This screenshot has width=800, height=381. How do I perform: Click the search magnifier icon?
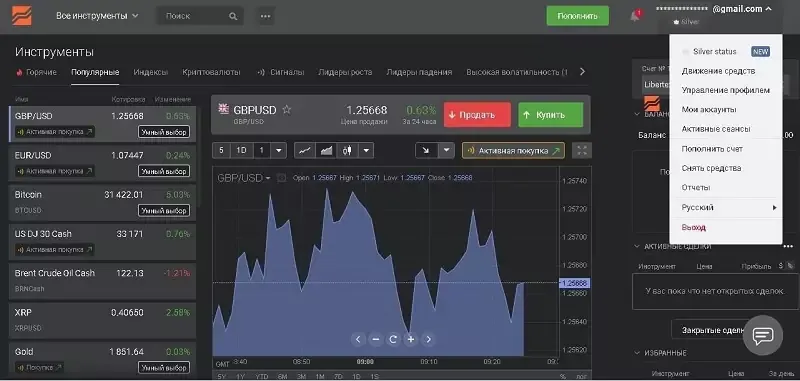[233, 16]
